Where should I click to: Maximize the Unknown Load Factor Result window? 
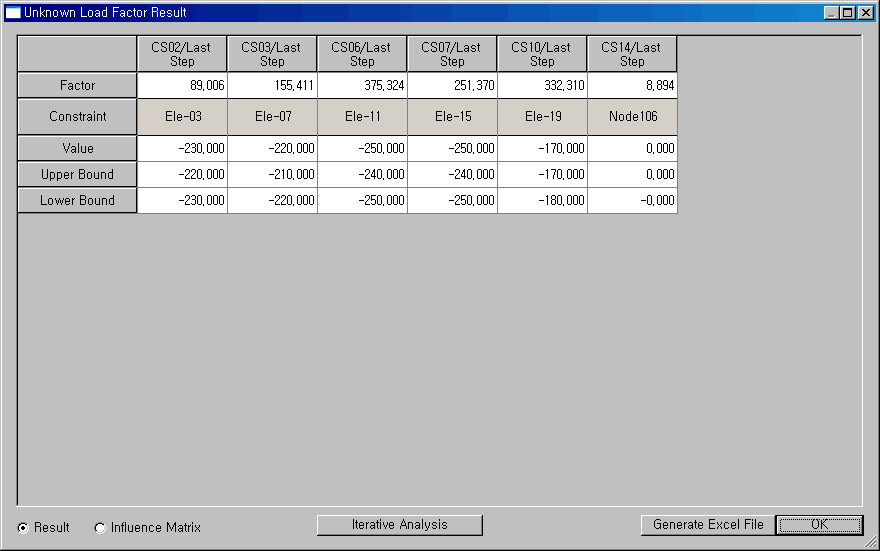tap(848, 13)
